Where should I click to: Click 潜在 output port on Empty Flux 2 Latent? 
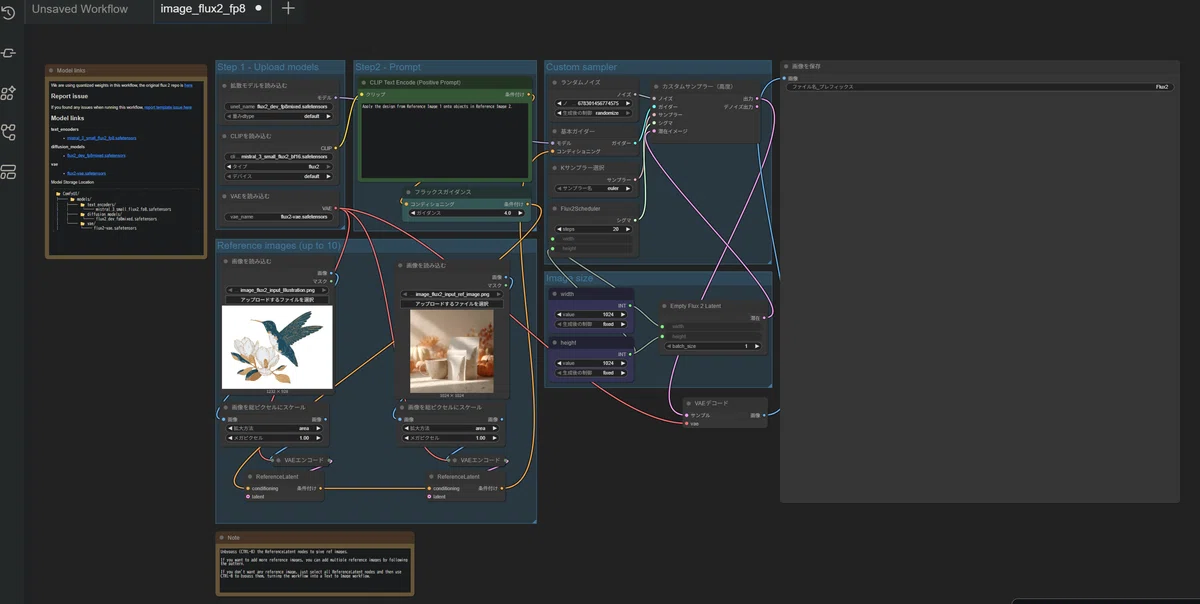[764, 317]
